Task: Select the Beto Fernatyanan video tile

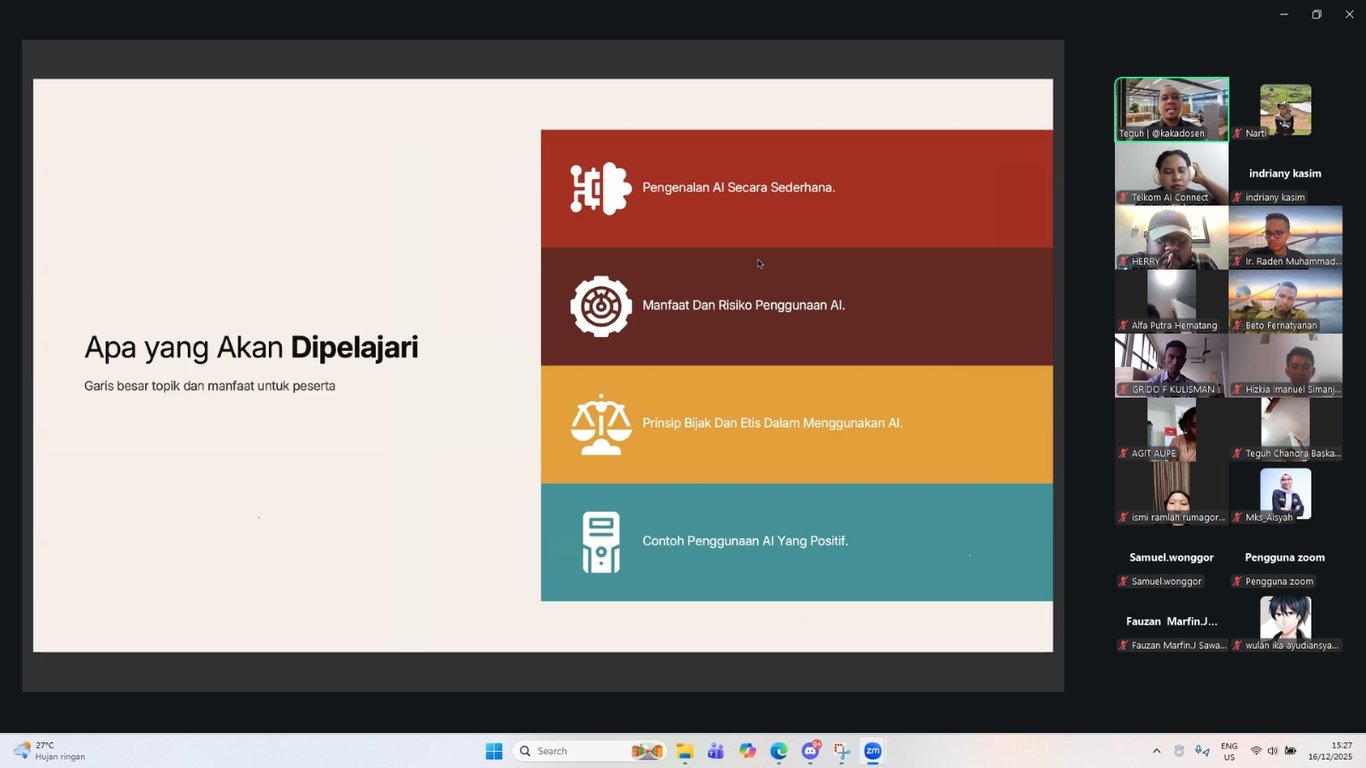Action: pyautogui.click(x=1285, y=302)
